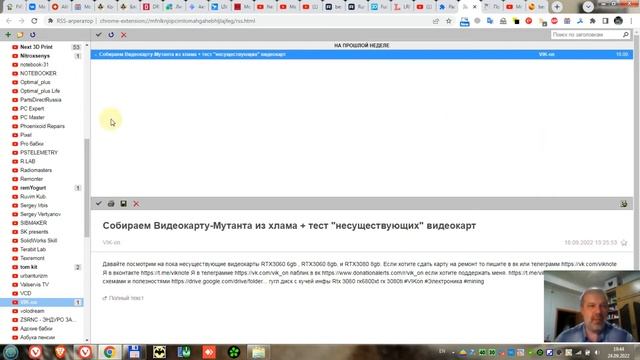The image size is (640, 360).
Task: Open Google Chrome from the taskbar
Action: tap(109, 352)
